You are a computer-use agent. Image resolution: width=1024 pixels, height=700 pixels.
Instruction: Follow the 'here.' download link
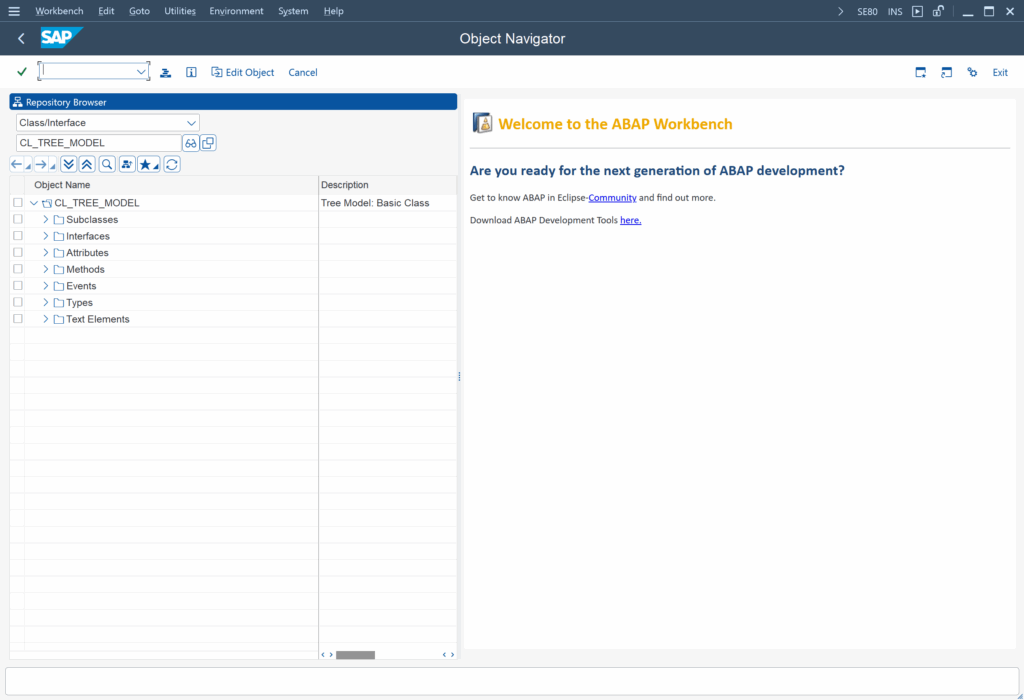point(630,220)
